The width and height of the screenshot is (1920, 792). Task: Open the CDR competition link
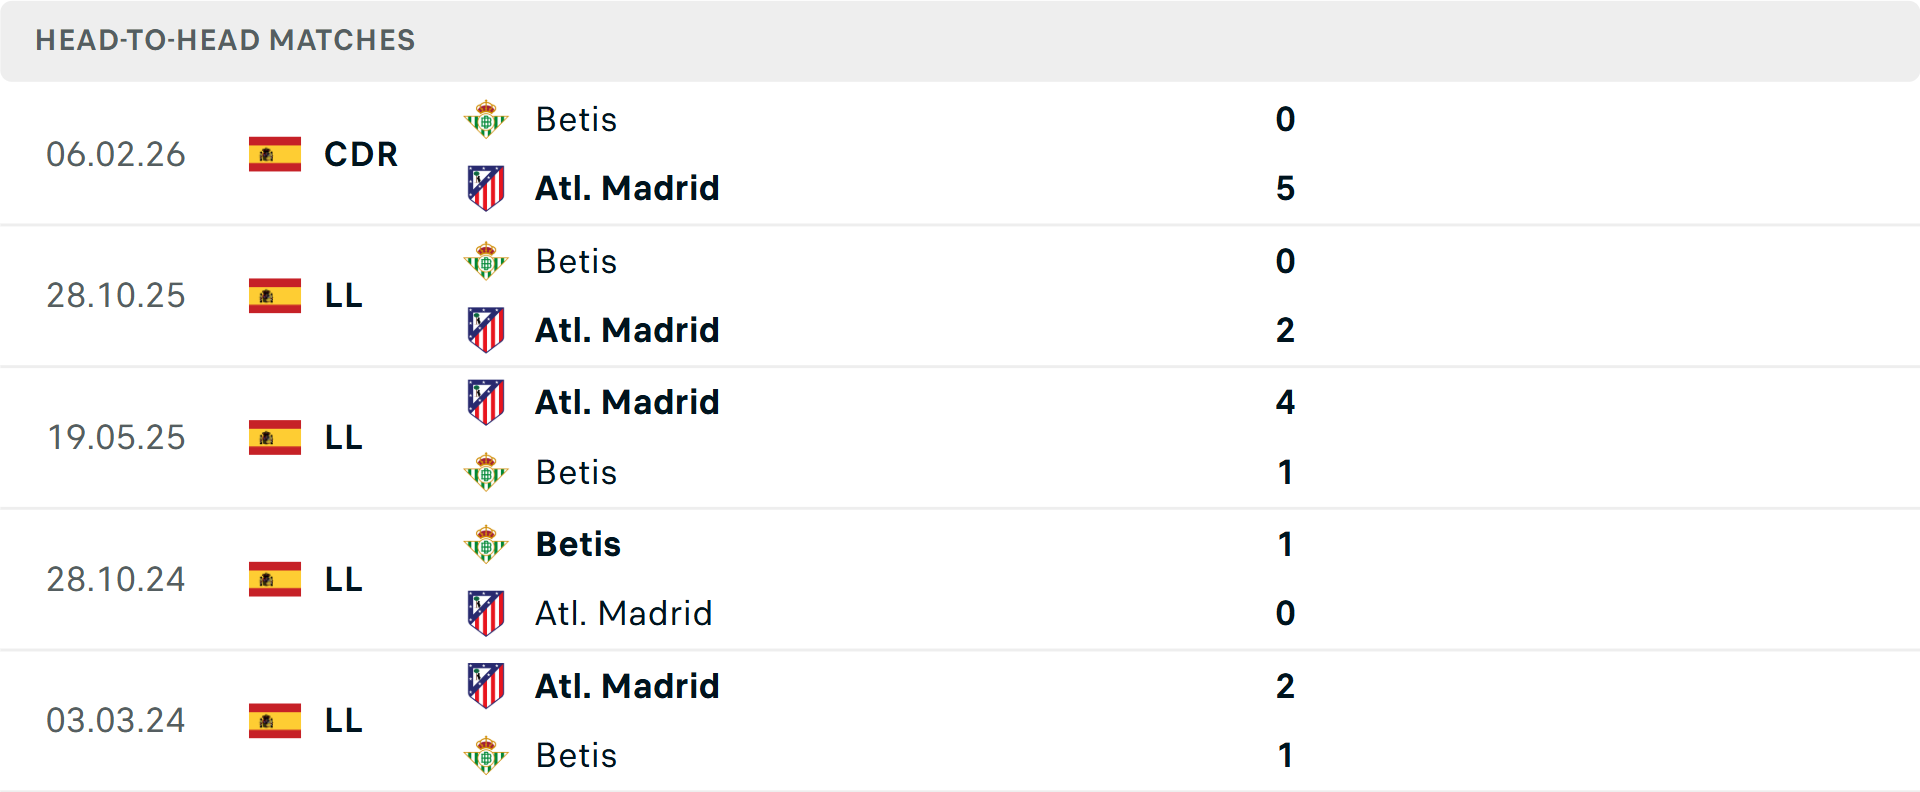[360, 154]
